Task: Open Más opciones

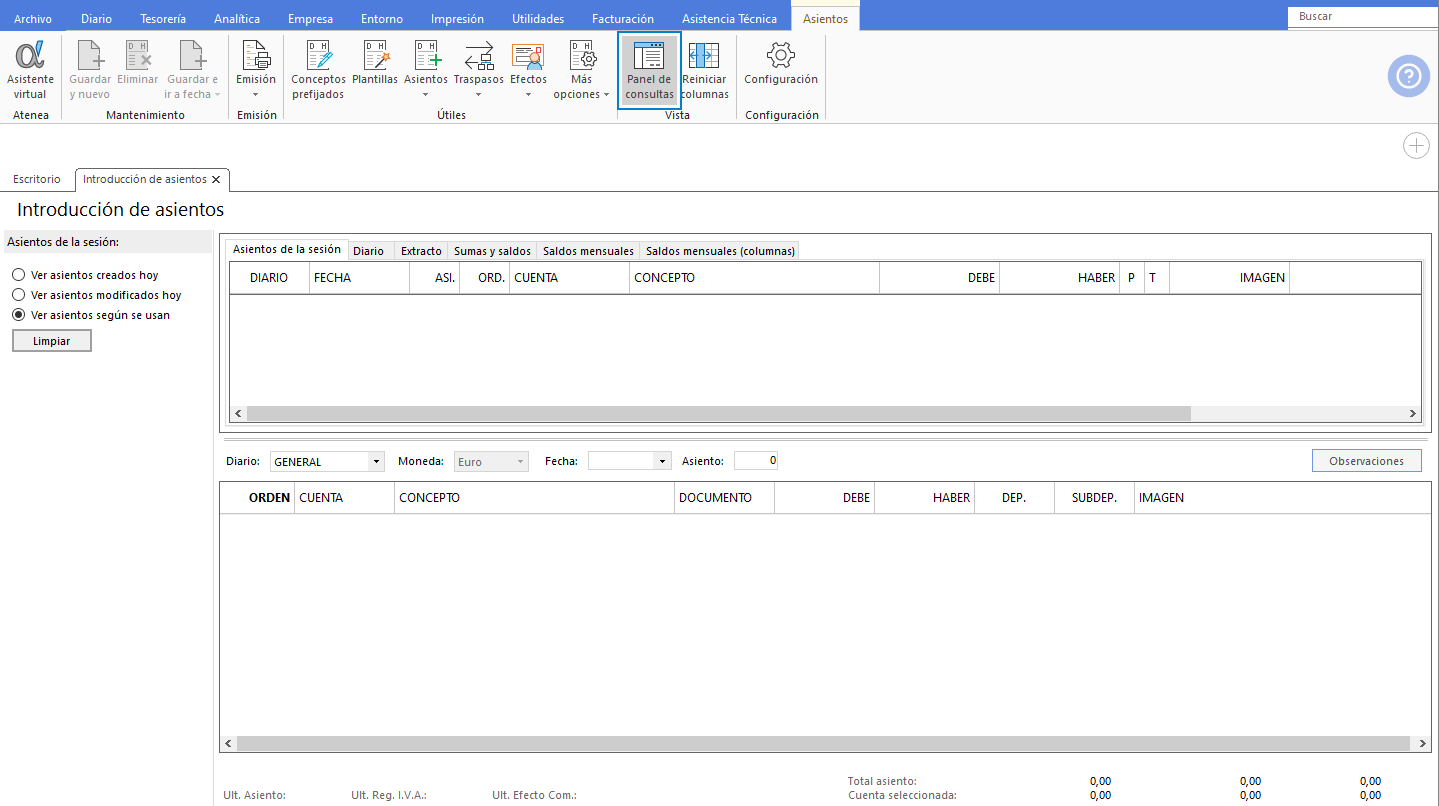Action: click(x=582, y=70)
